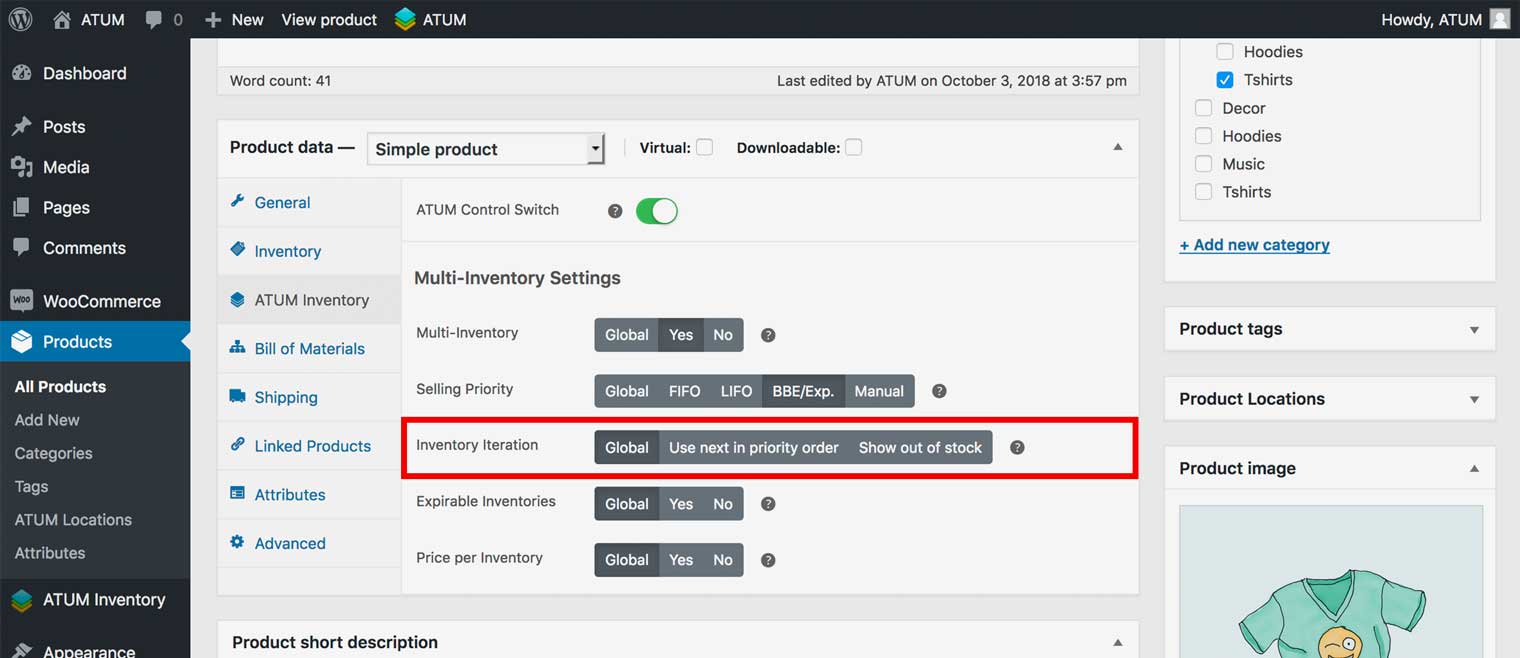Click the ATUM layered logo in top bar
This screenshot has width=1520, height=658.
pos(405,19)
